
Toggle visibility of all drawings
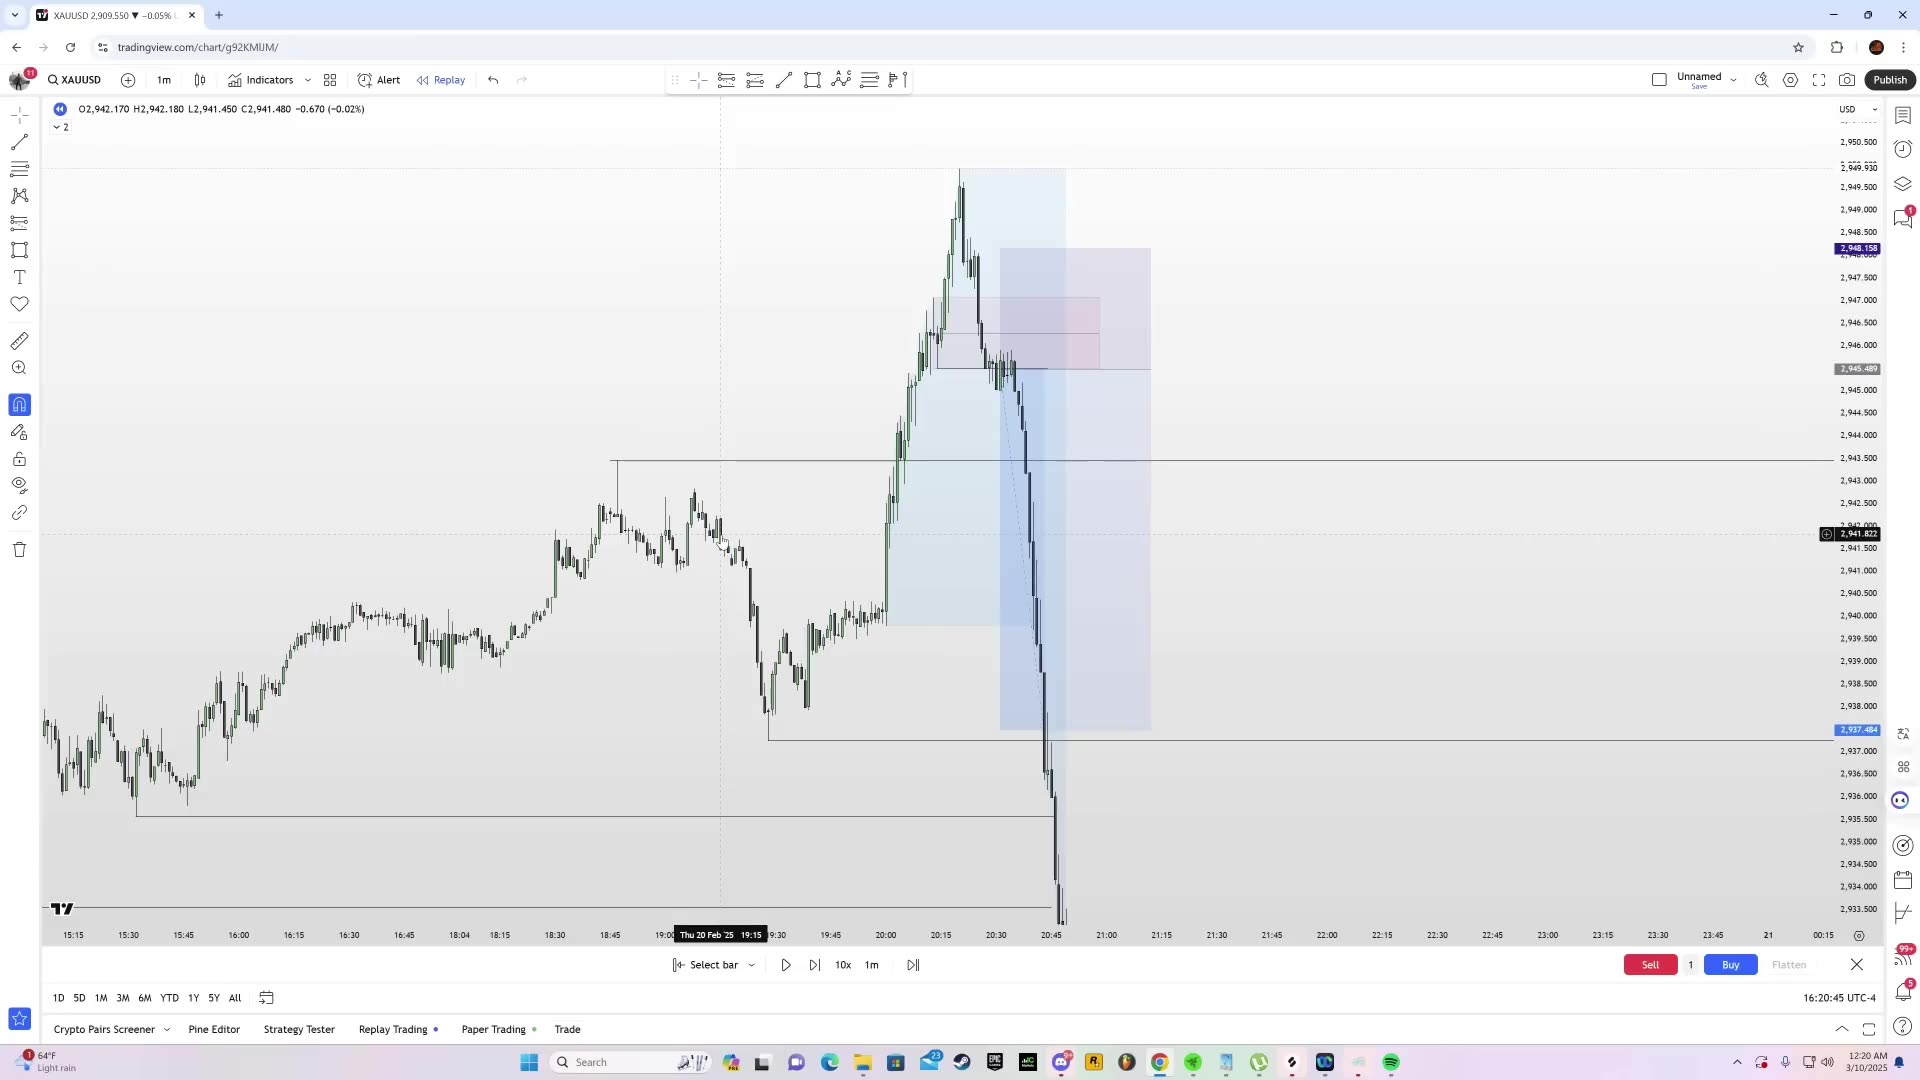[x=19, y=485]
